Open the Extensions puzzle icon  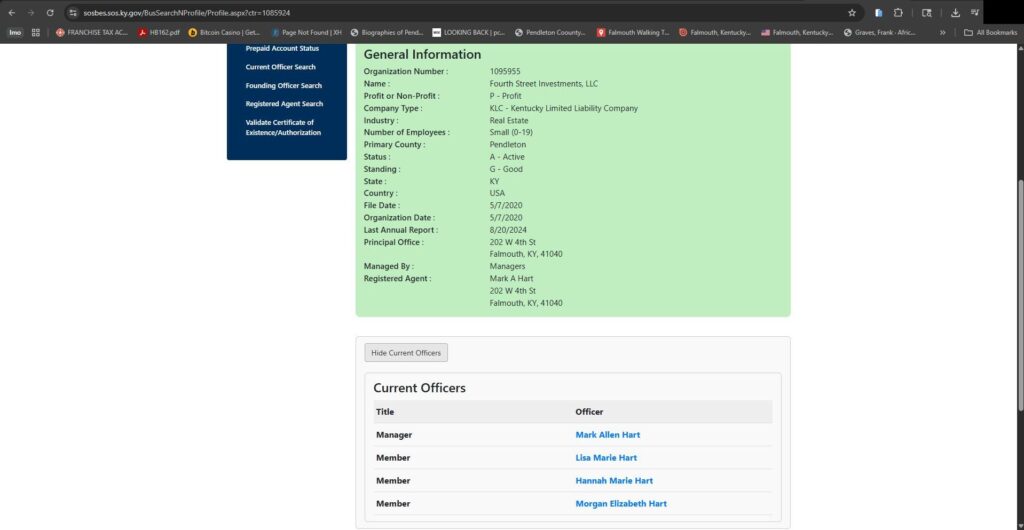pyautogui.click(x=898, y=12)
